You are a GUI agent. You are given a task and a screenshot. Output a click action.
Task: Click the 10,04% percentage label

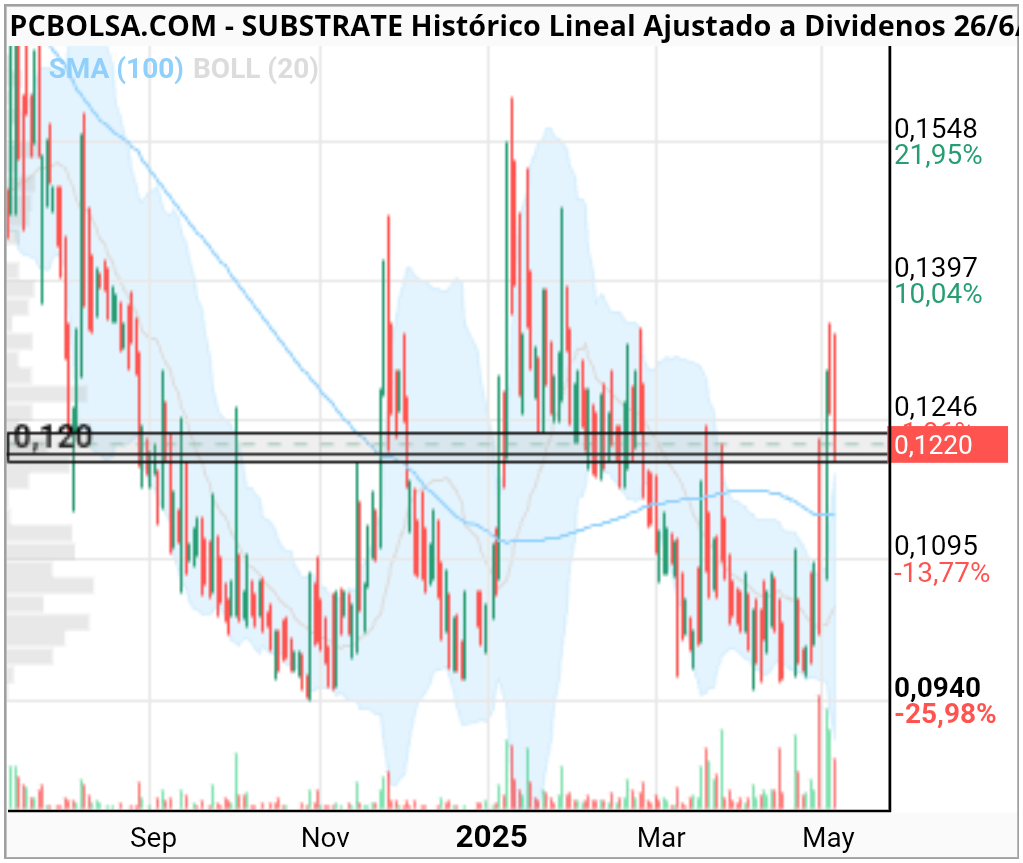(938, 294)
